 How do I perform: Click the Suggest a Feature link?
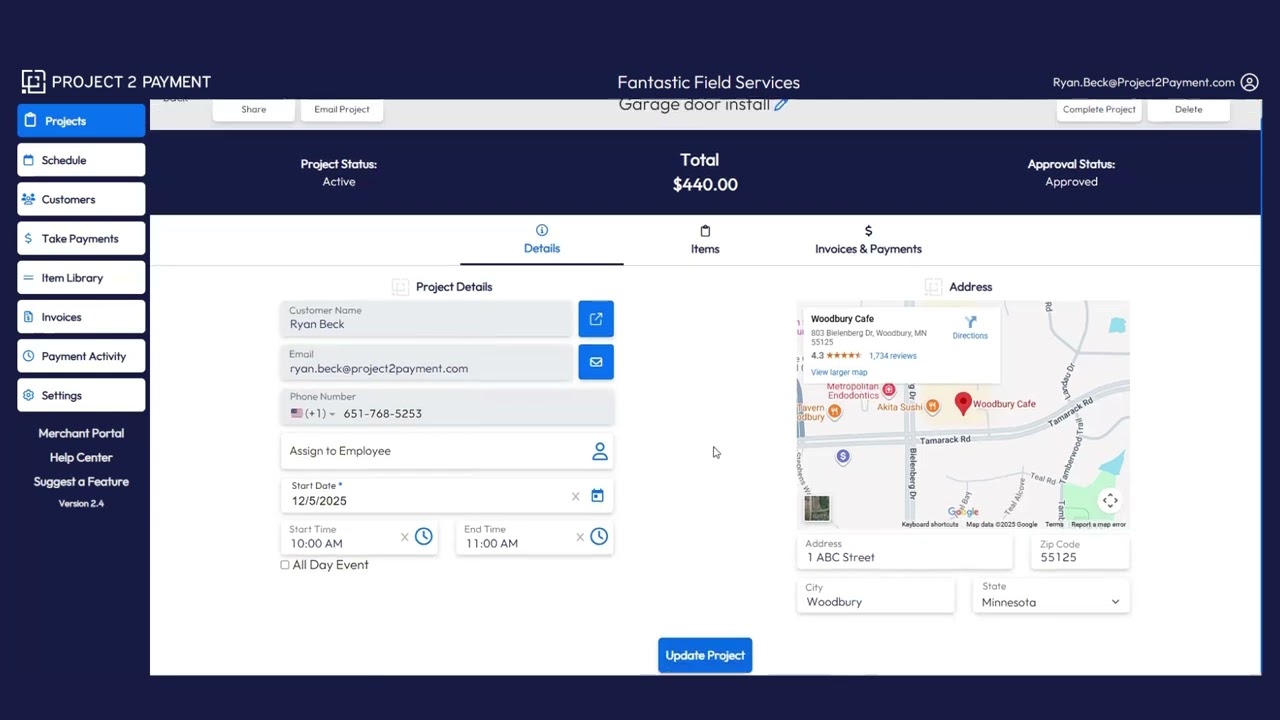(x=81, y=481)
